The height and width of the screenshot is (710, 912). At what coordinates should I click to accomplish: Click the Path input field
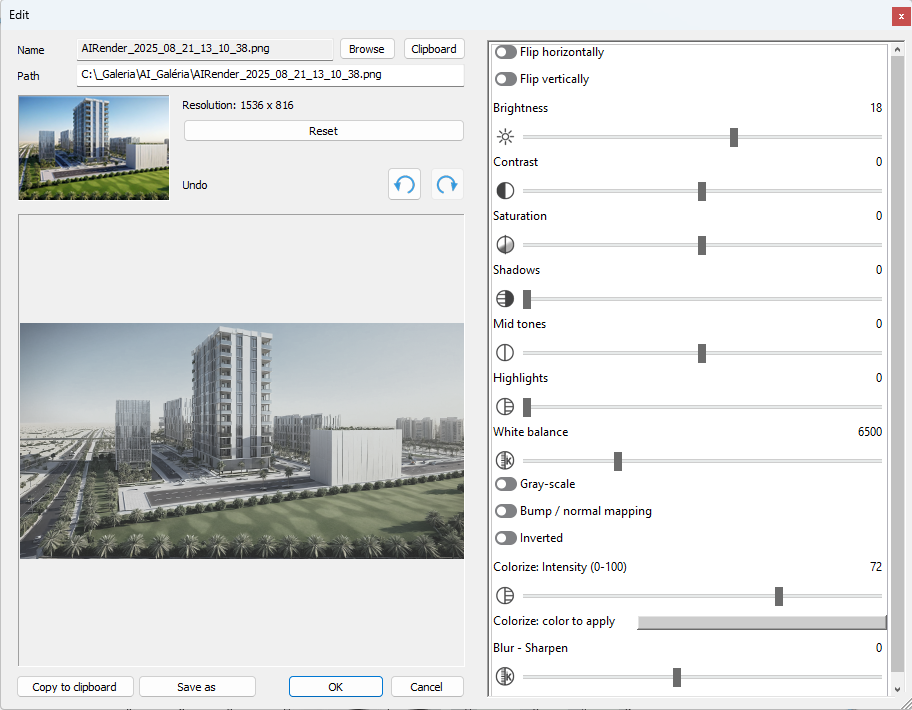click(270, 75)
